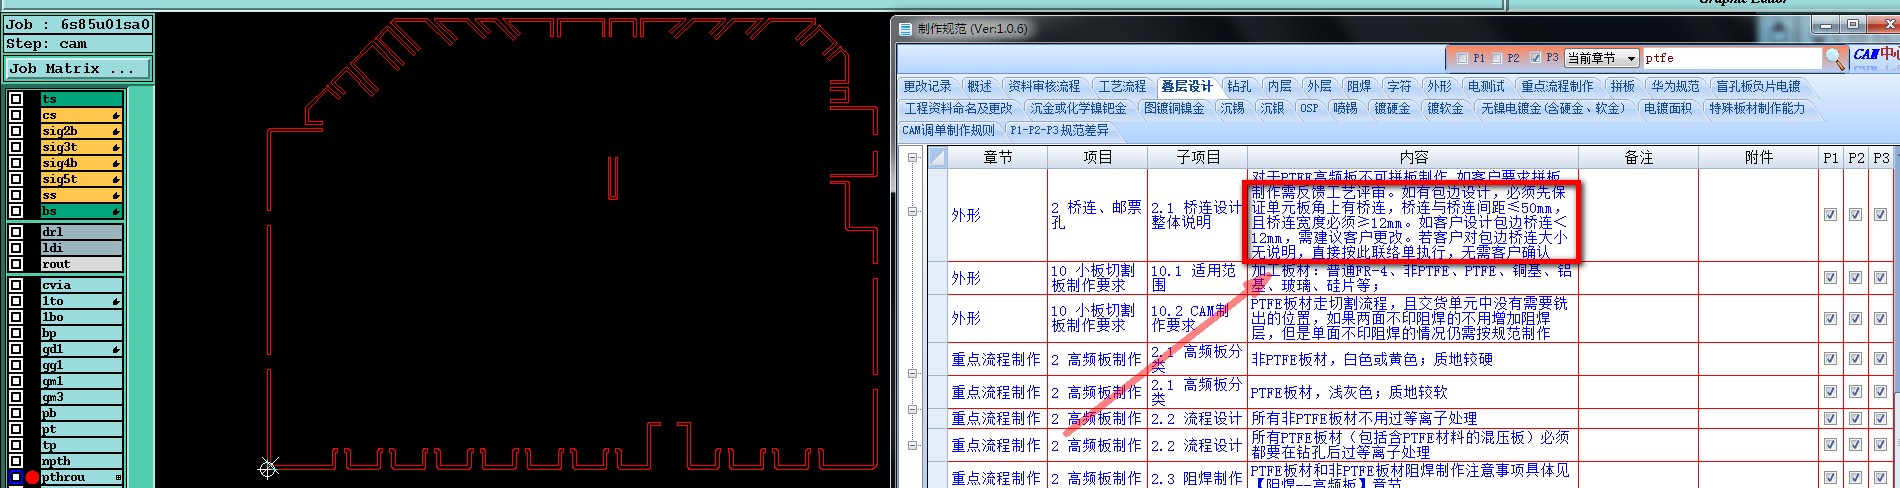Click cell 'PTFE板材，浅灰色；质地较软'
The image size is (1900, 488).
click(x=1413, y=392)
